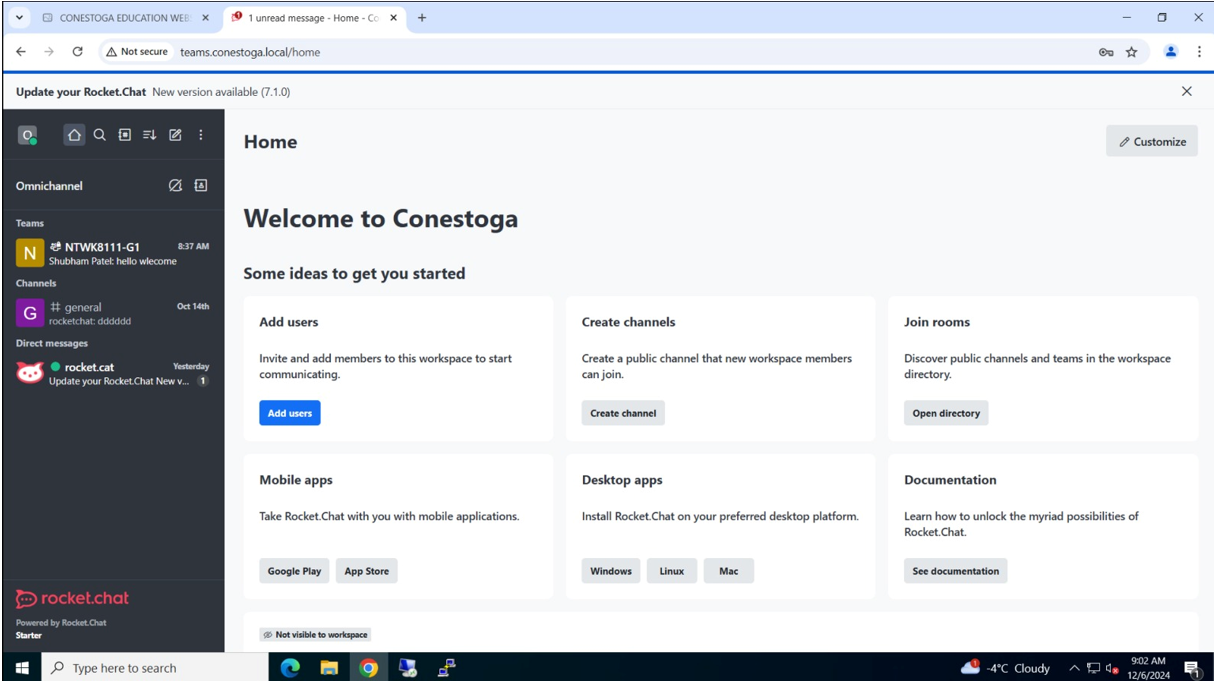This screenshot has height=682, width=1214.
Task: Click the Linux desktop app button
Action: click(x=672, y=571)
